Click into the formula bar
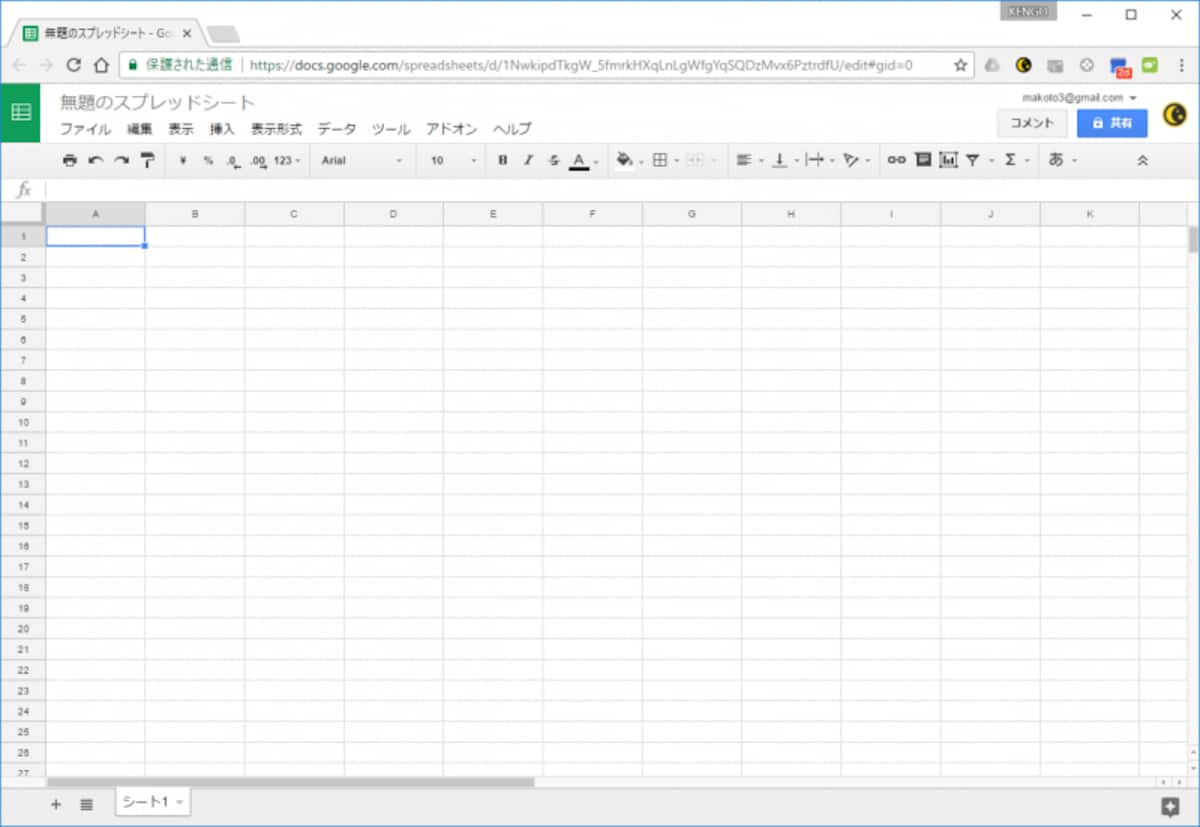The width and height of the screenshot is (1200, 827). point(620,189)
